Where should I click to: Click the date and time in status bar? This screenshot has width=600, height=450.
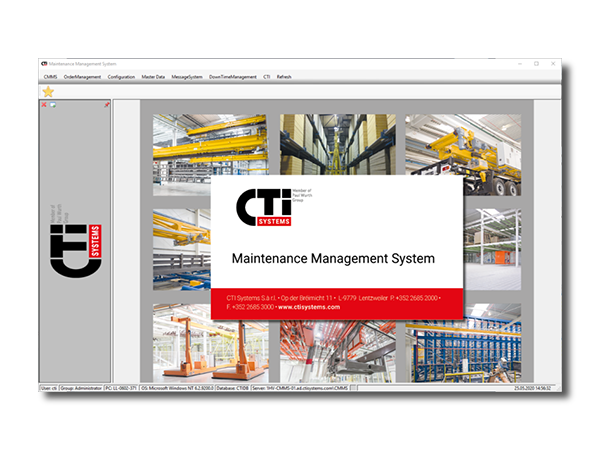tap(532, 388)
